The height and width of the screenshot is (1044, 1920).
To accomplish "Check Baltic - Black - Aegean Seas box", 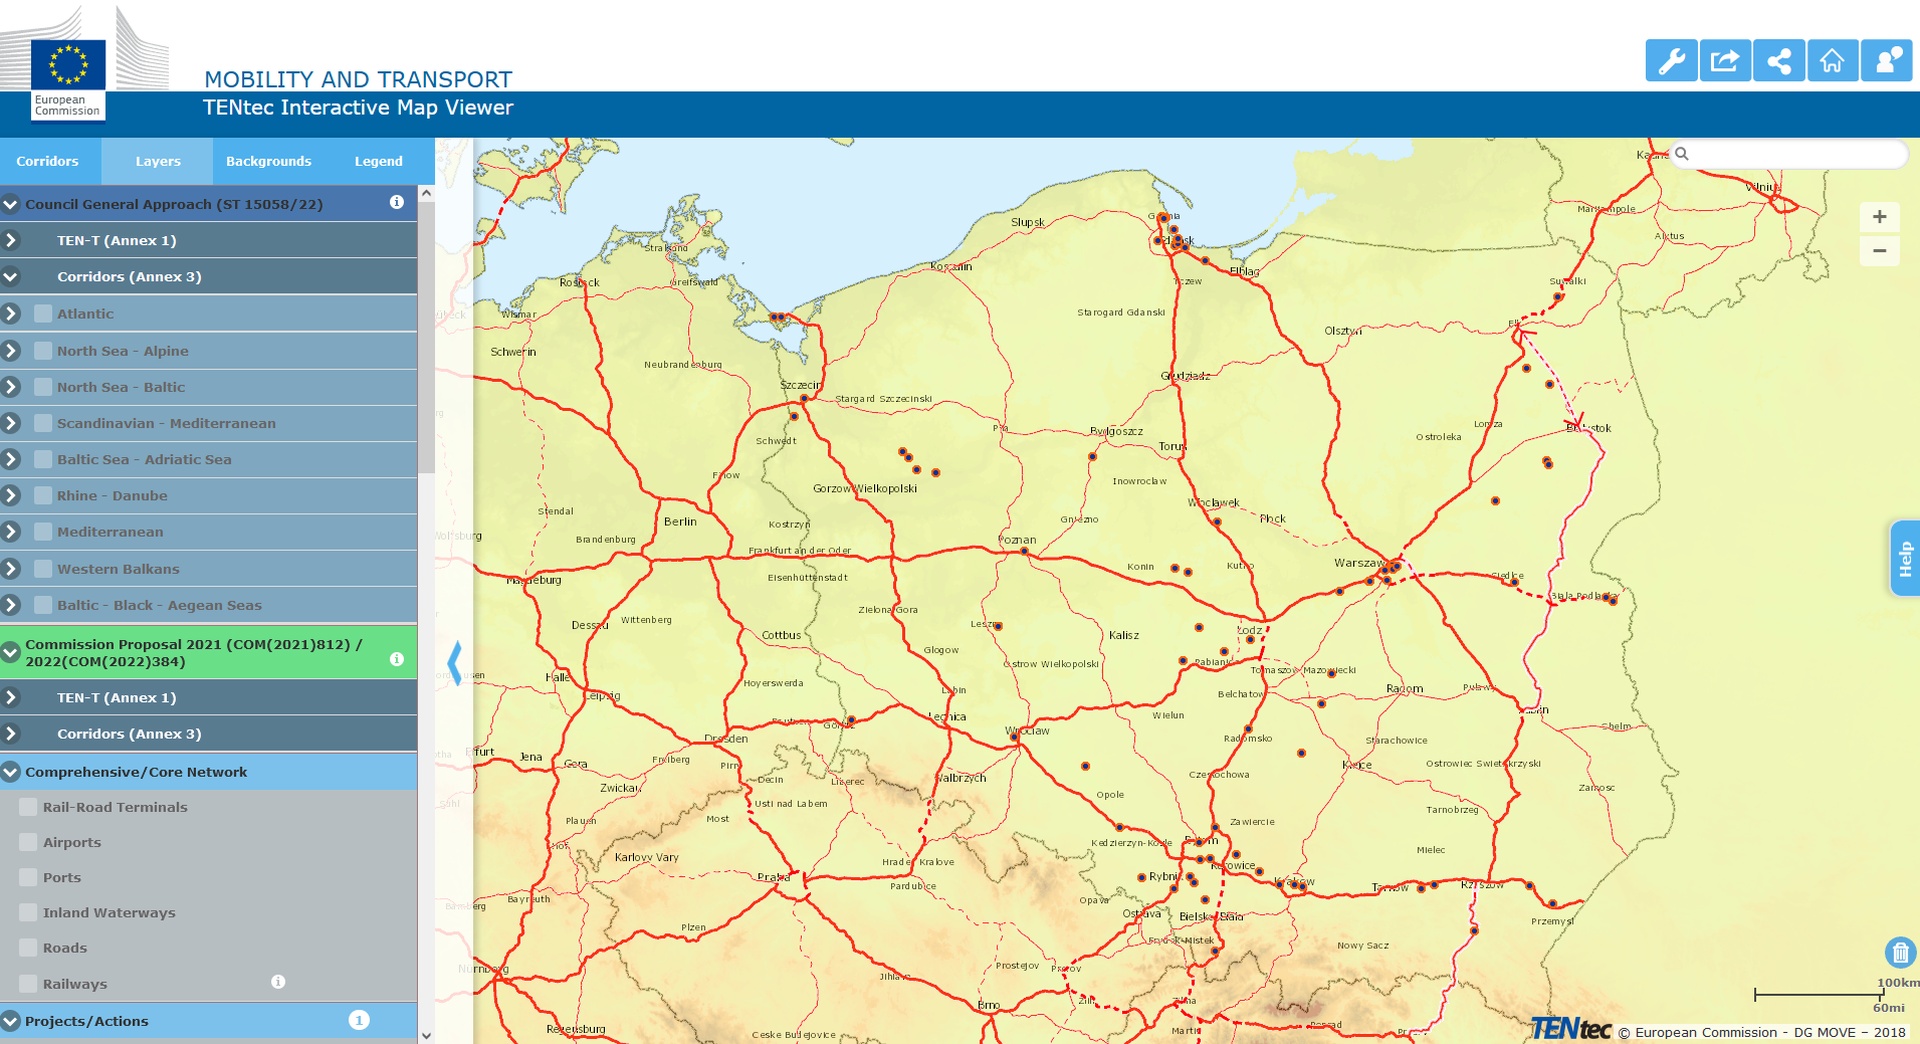I will (x=43, y=604).
